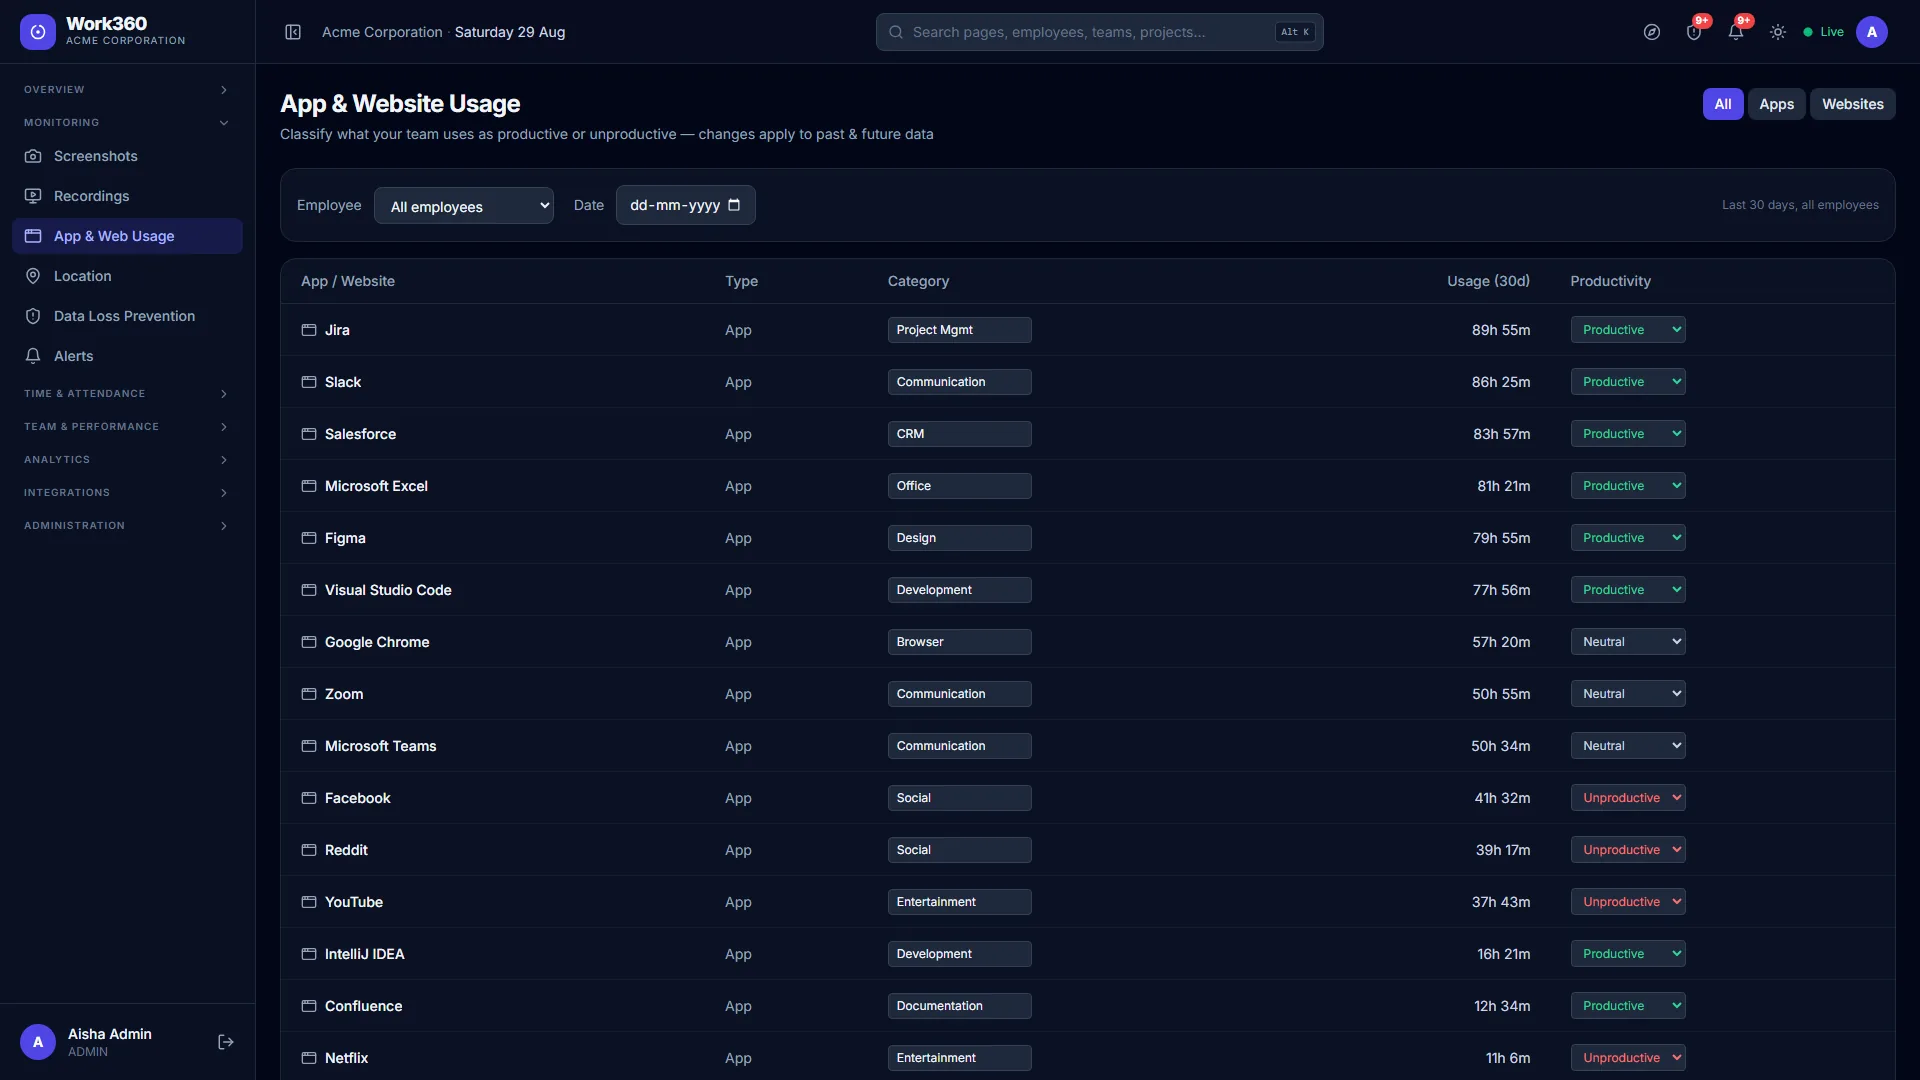Image resolution: width=1920 pixels, height=1080 pixels.
Task: Click the Date picker field
Action: pos(686,205)
